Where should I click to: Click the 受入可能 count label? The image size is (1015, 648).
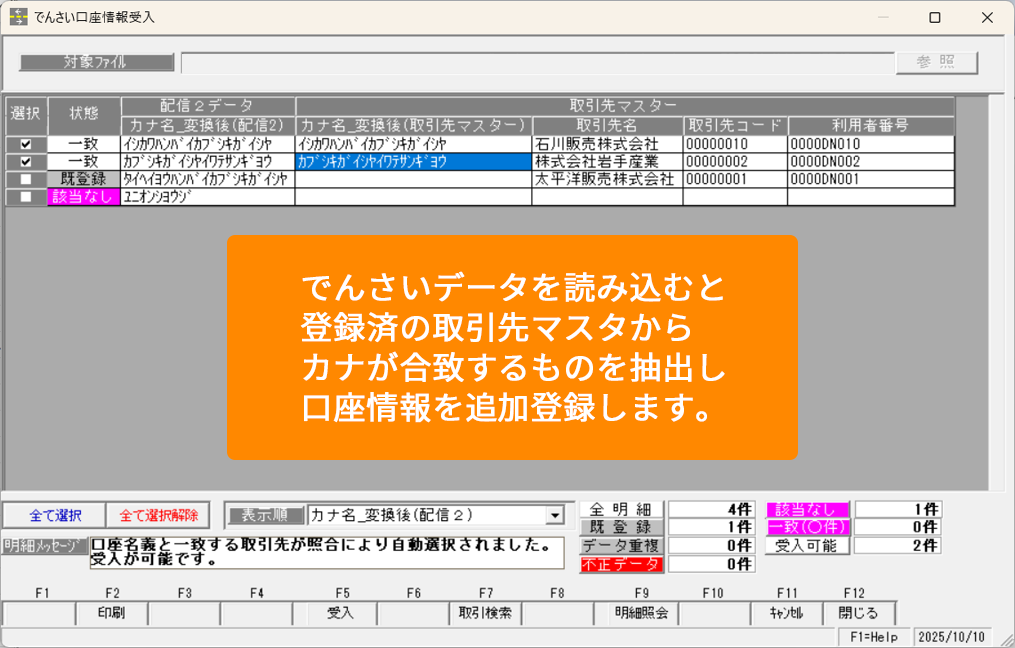807,546
